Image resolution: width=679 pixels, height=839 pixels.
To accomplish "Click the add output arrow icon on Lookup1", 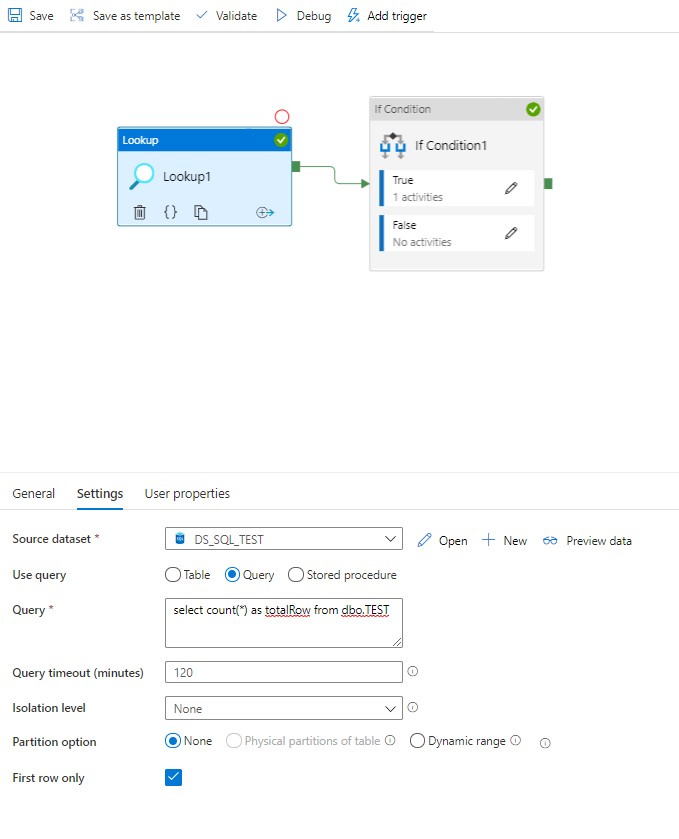I will coord(265,212).
